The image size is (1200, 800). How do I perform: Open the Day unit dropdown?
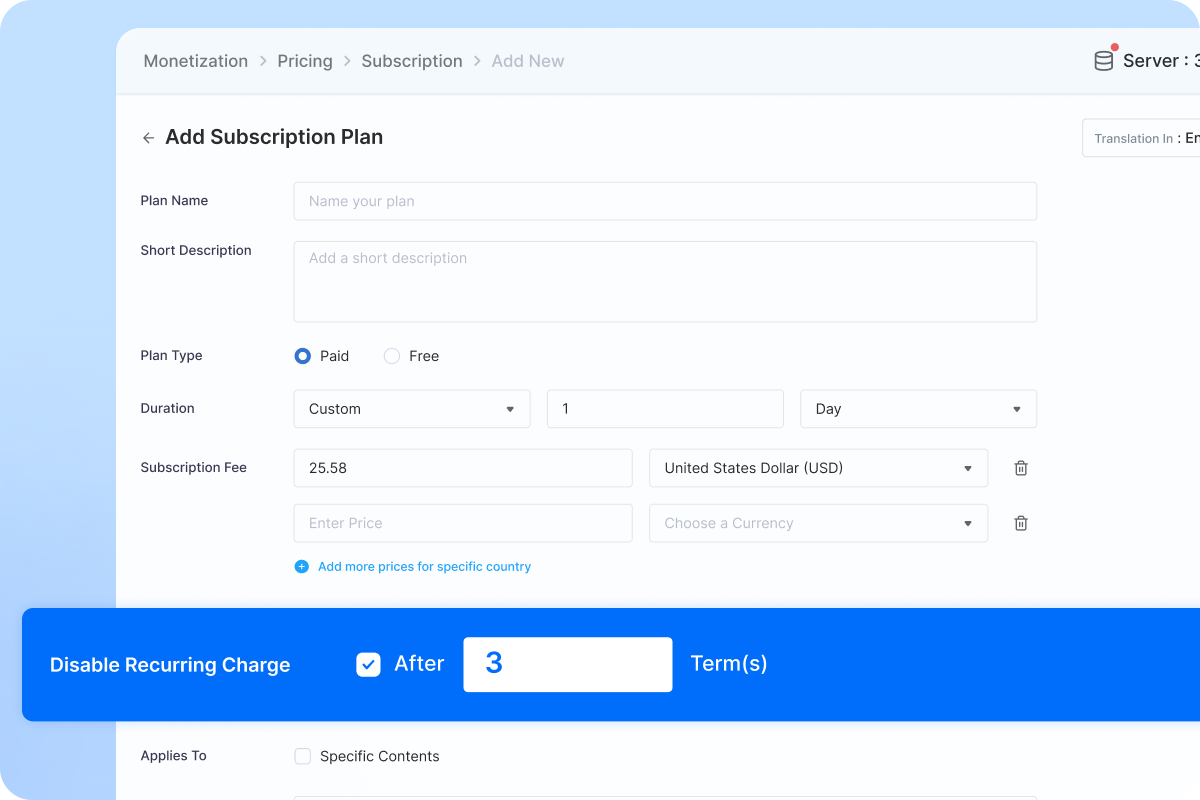click(x=918, y=409)
